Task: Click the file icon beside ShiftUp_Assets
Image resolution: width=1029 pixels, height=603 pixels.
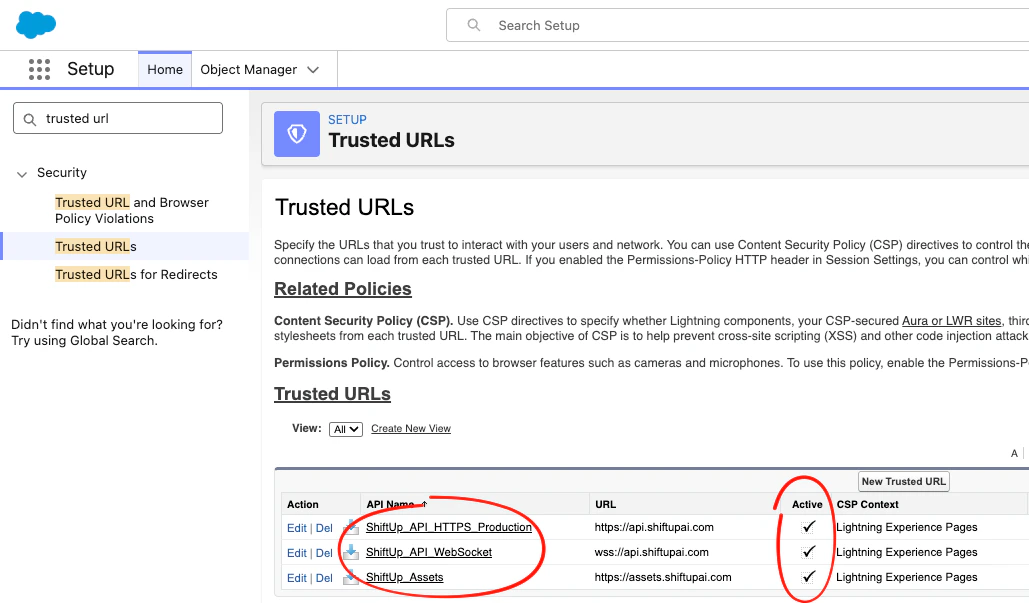Action: click(x=351, y=575)
